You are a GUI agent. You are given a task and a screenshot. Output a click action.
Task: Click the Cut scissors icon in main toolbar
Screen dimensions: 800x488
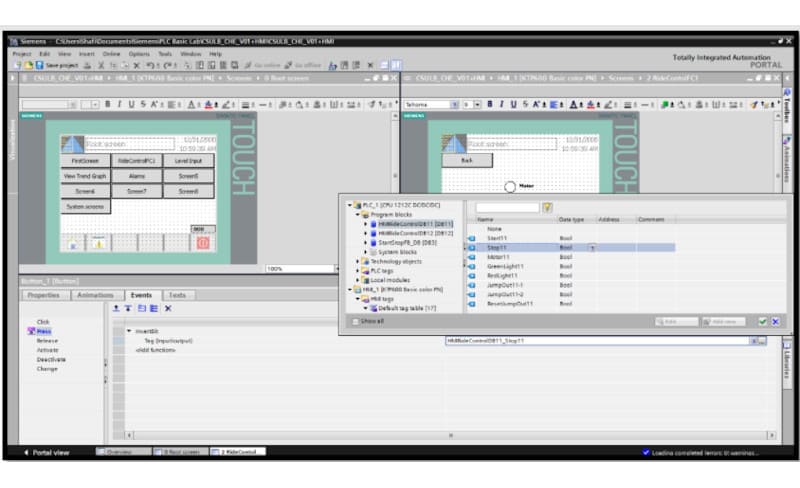(101, 65)
